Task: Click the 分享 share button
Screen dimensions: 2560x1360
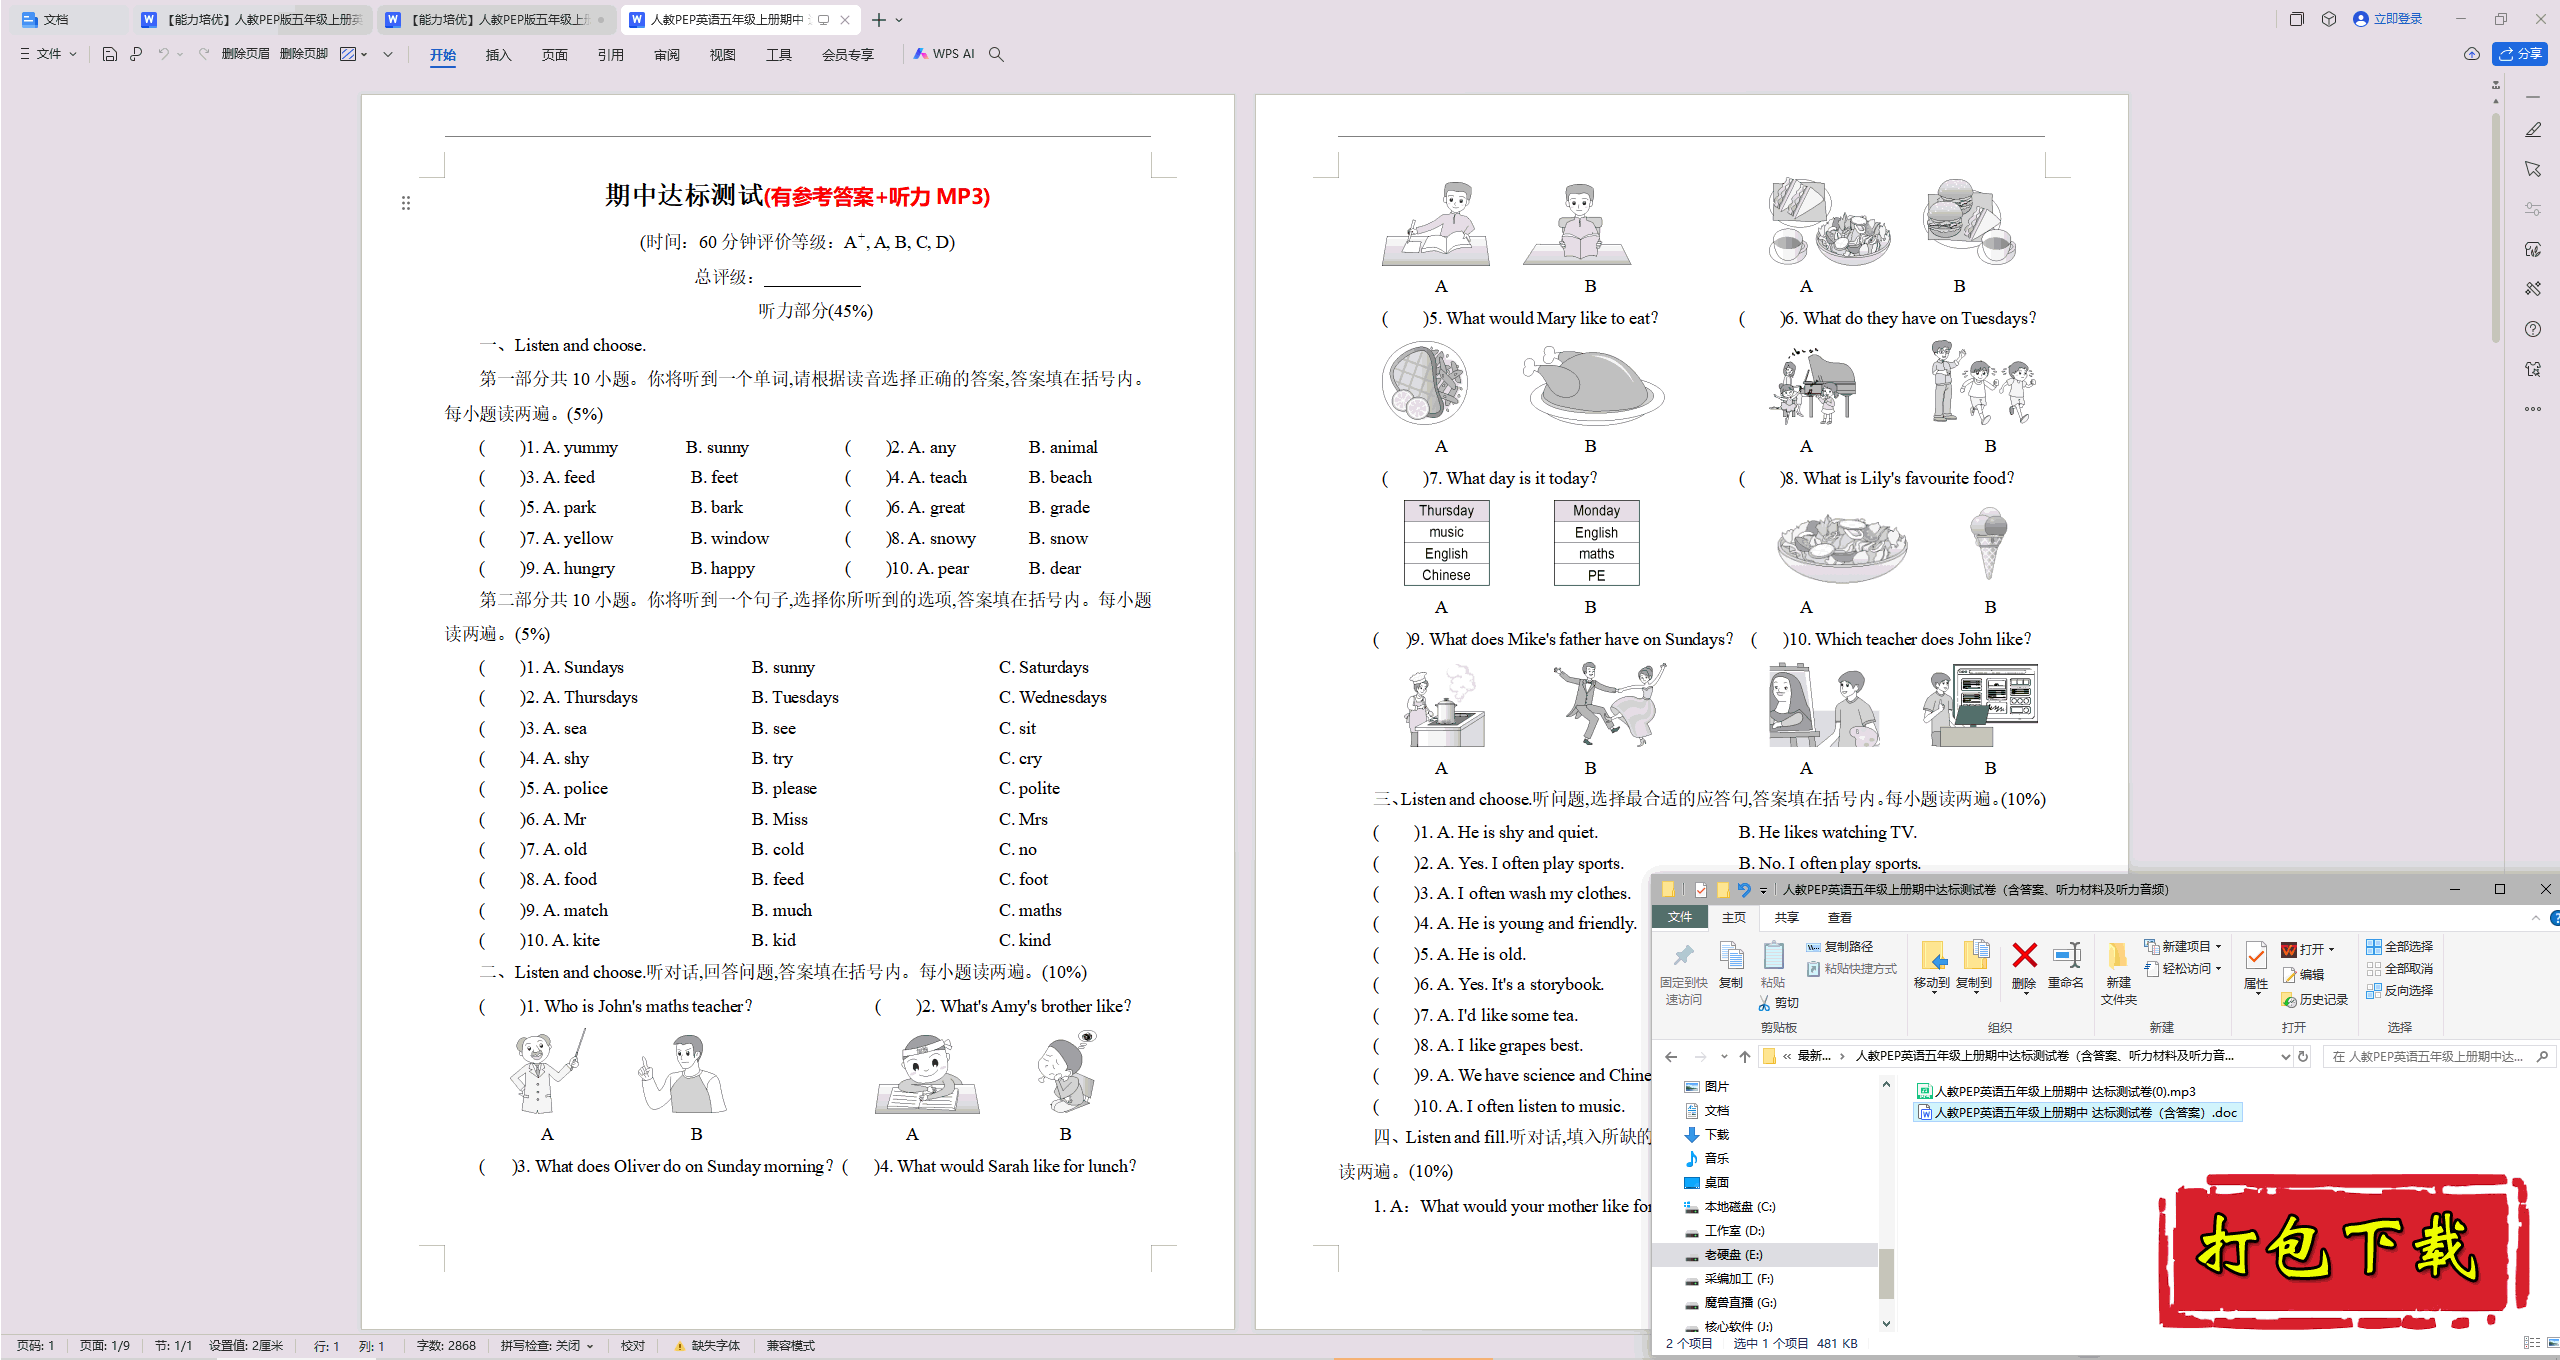Action: [x=2519, y=54]
